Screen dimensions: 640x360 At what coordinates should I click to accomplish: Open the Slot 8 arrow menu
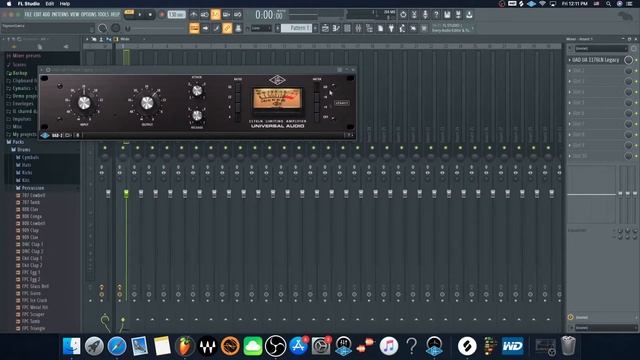(x=570, y=134)
